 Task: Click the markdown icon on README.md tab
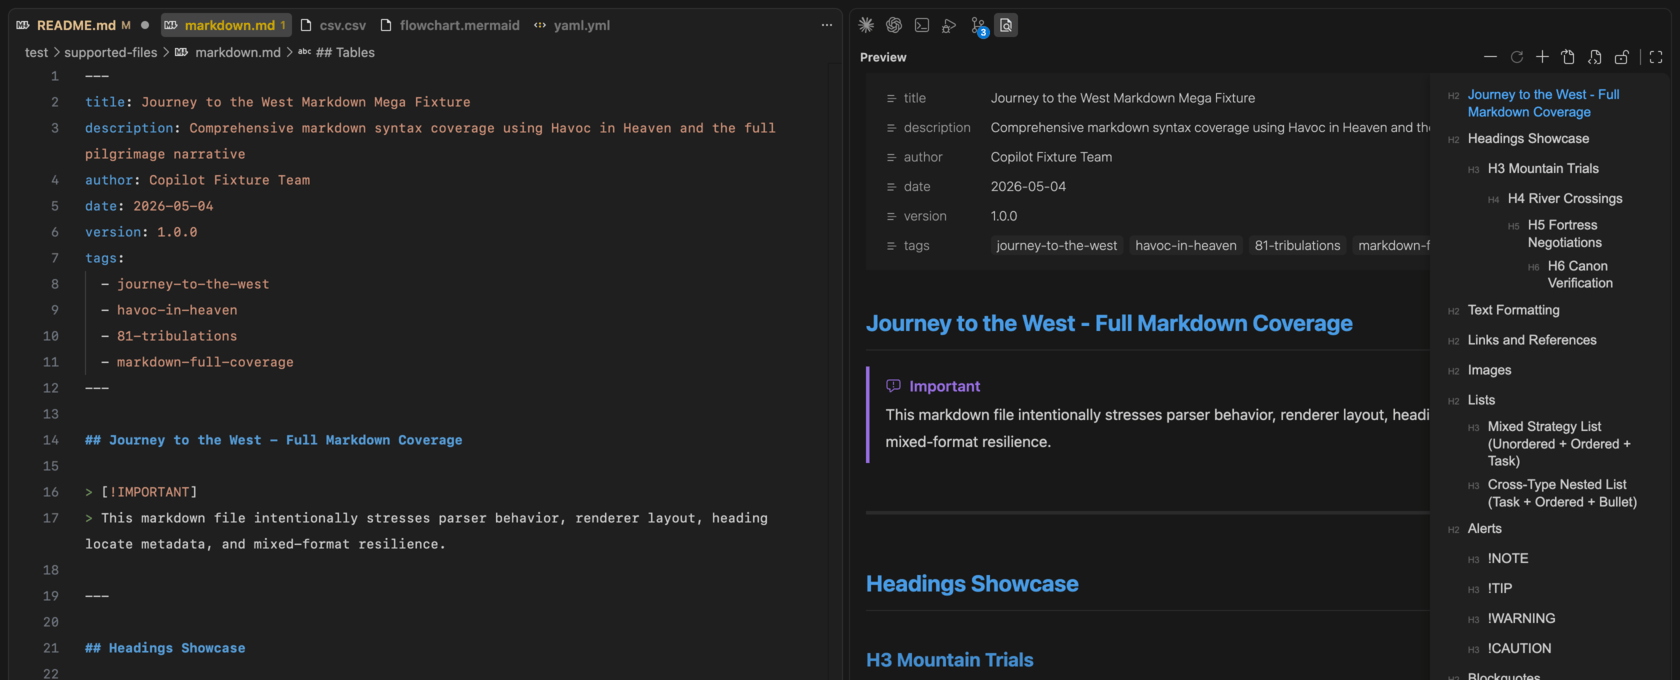point(23,25)
